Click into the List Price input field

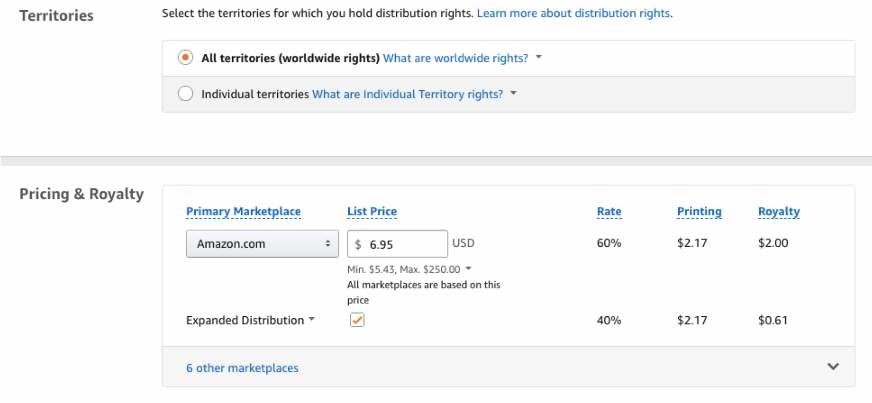click(405, 244)
